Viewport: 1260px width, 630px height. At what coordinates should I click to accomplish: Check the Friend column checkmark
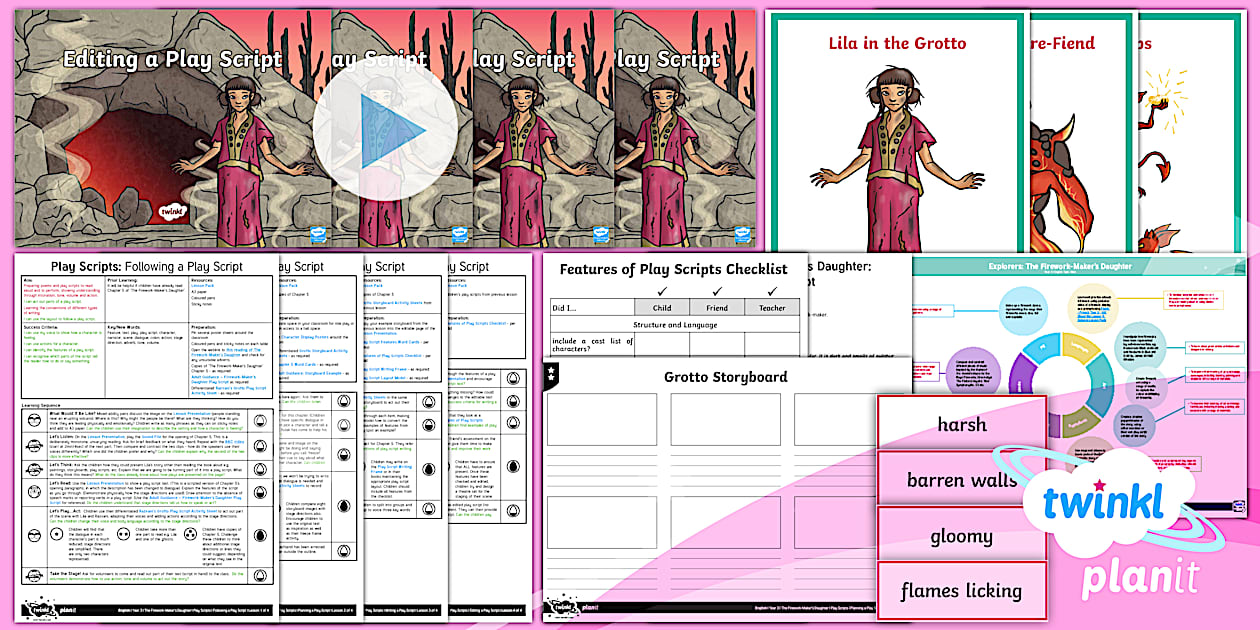click(x=716, y=292)
